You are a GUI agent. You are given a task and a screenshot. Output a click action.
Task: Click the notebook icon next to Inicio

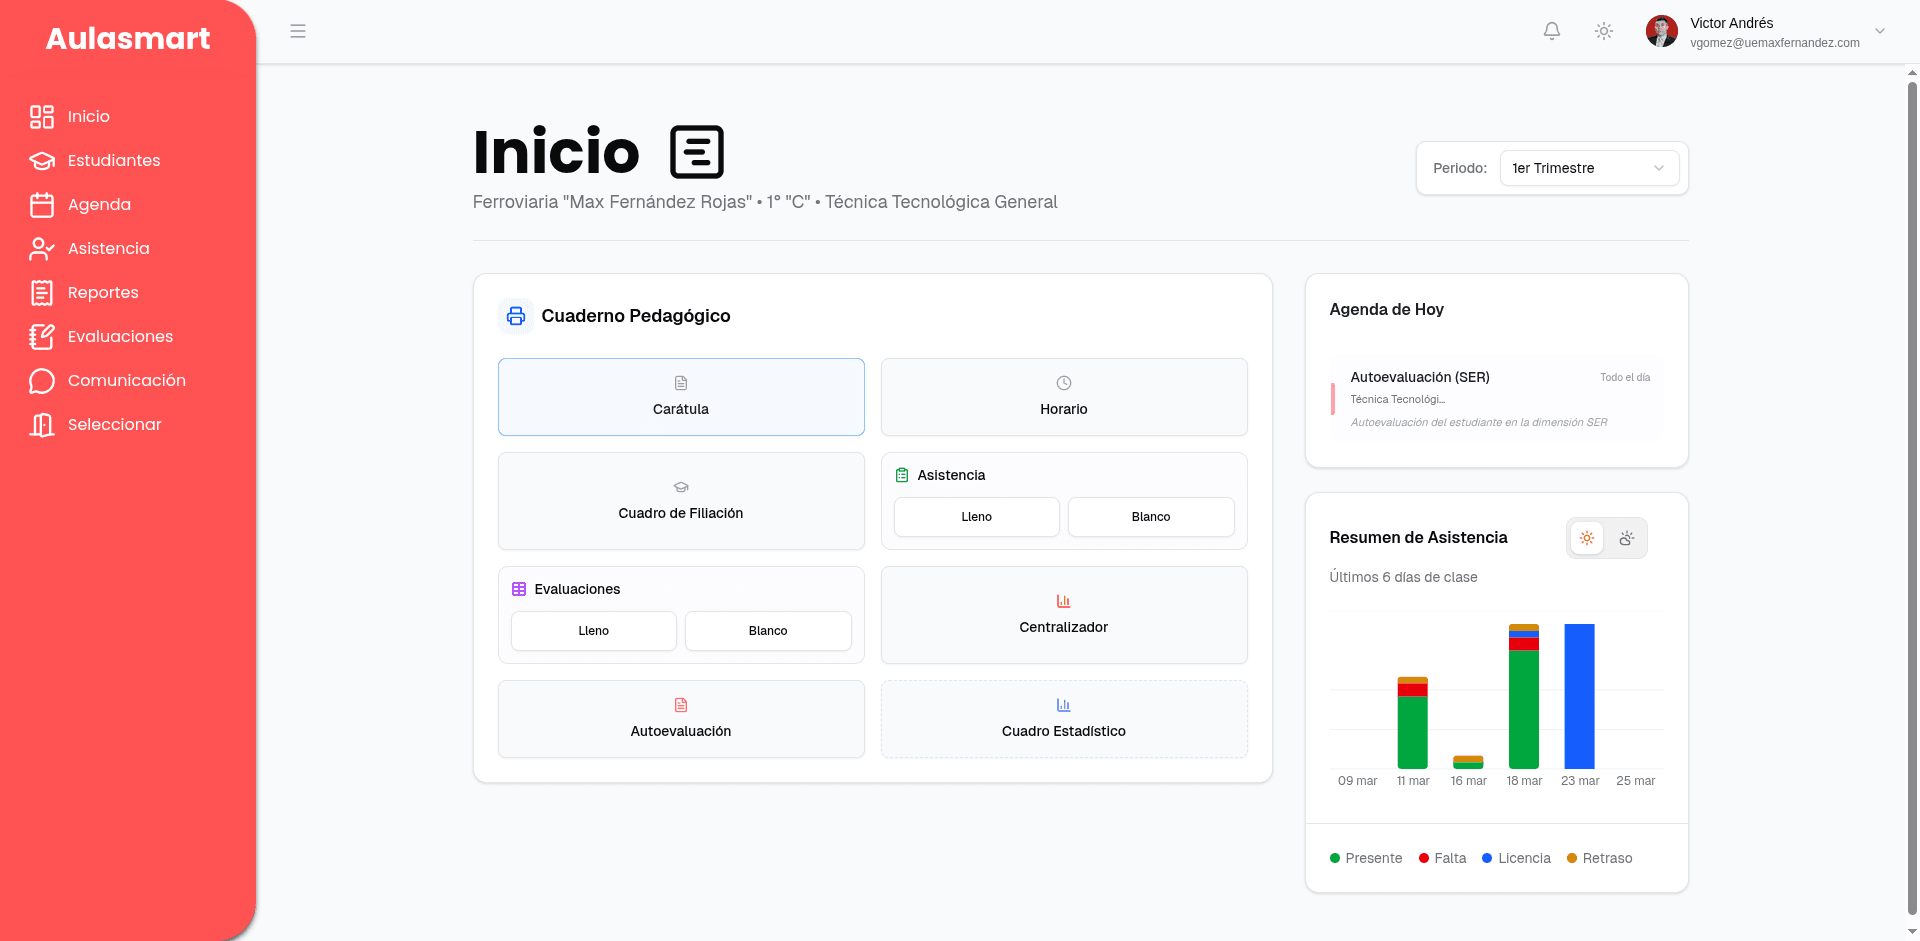click(697, 152)
